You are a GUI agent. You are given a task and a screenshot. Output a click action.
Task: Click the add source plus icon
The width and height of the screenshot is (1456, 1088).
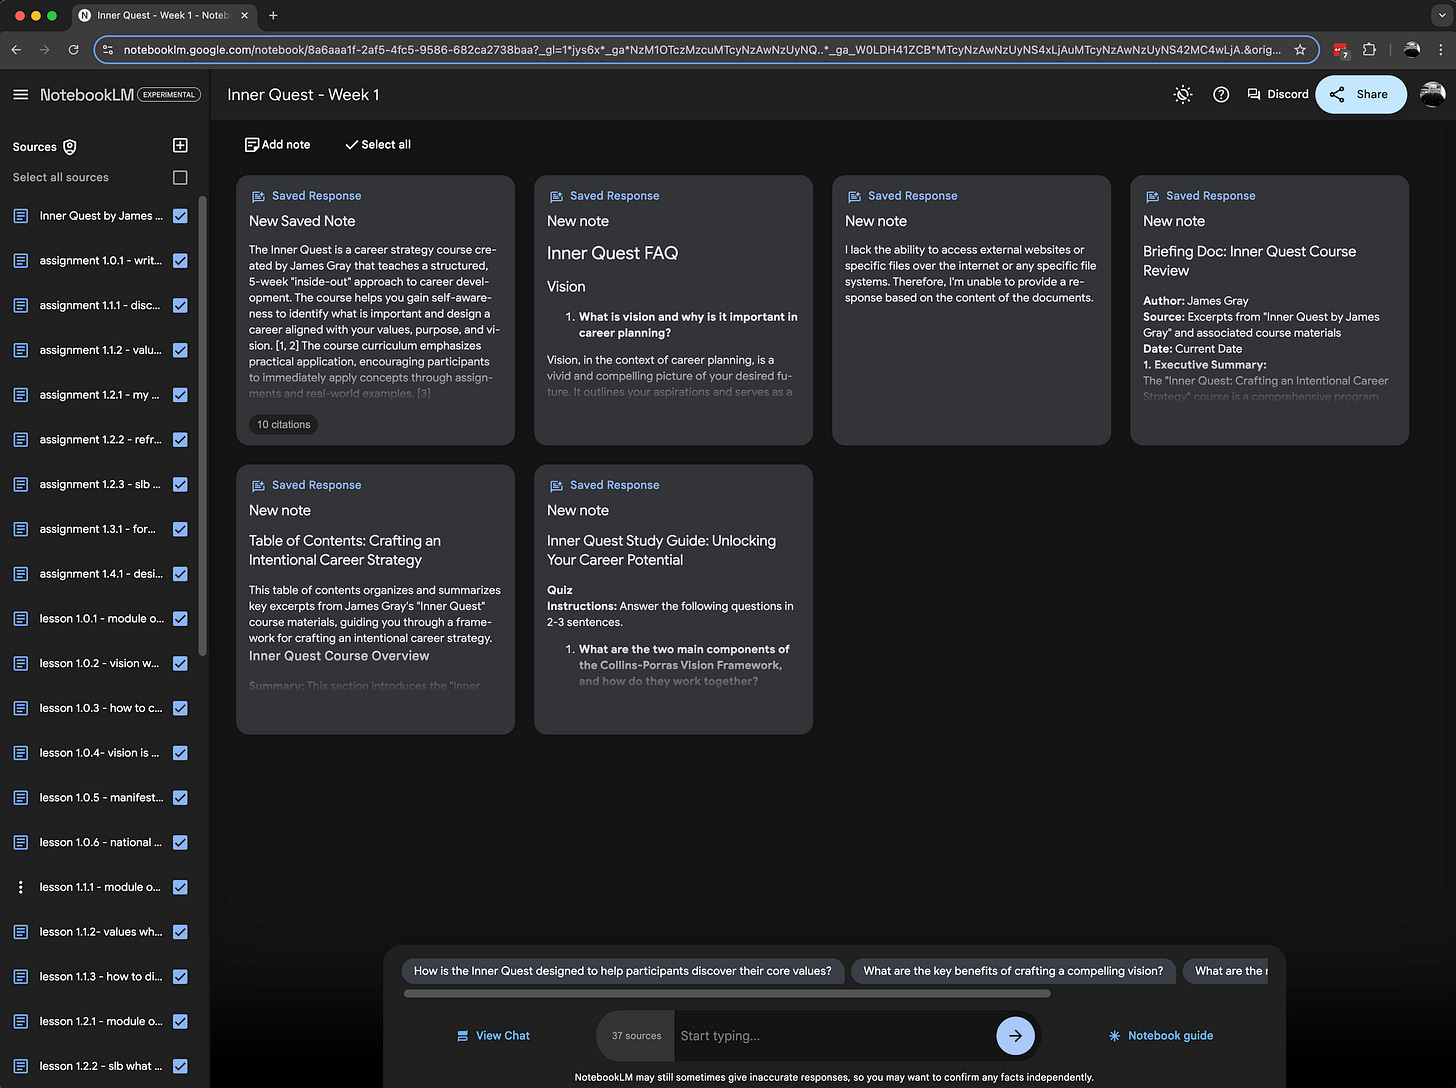click(180, 146)
